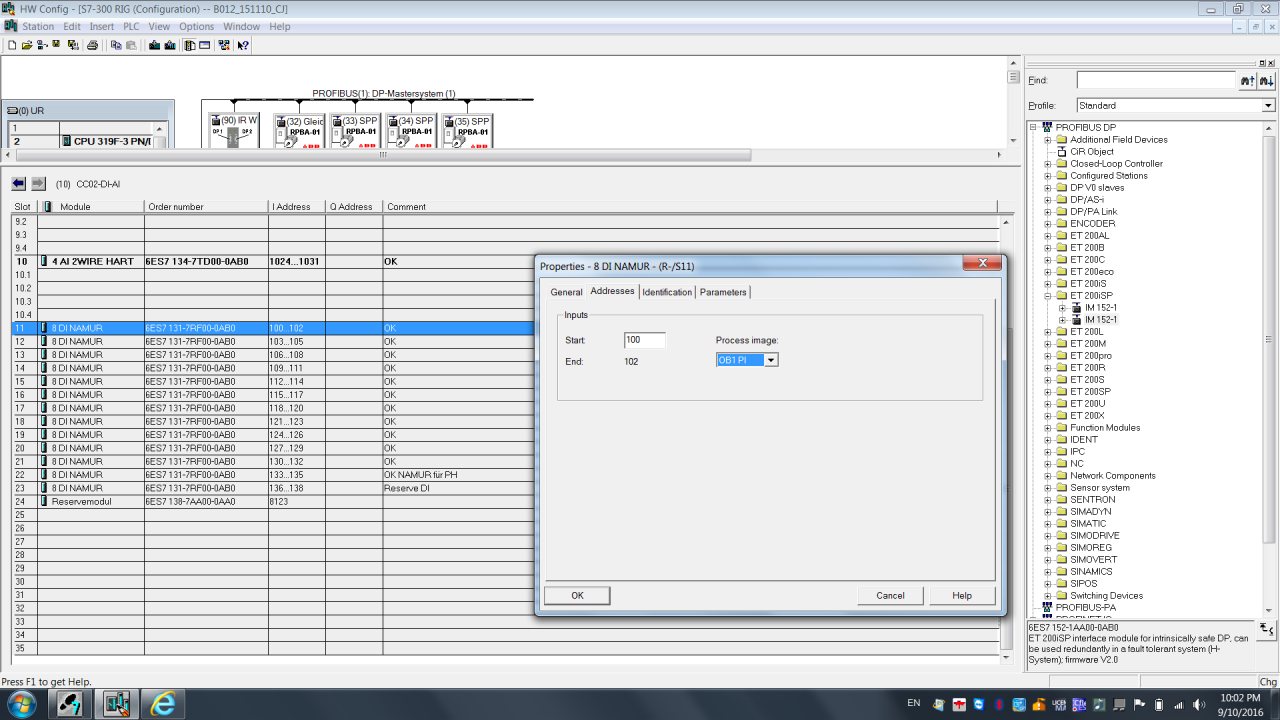1280x720 pixels.
Task: Collapse the ET 200iSP catalog folder
Action: click(1048, 296)
